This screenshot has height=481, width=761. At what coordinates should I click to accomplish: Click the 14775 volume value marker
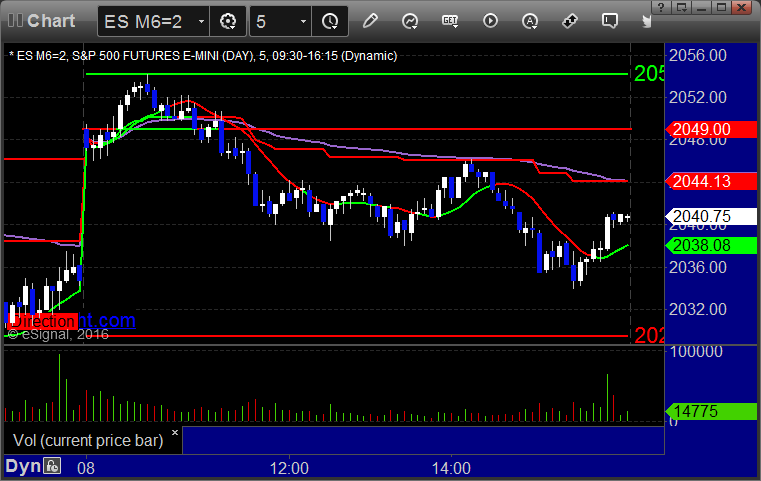click(711, 411)
